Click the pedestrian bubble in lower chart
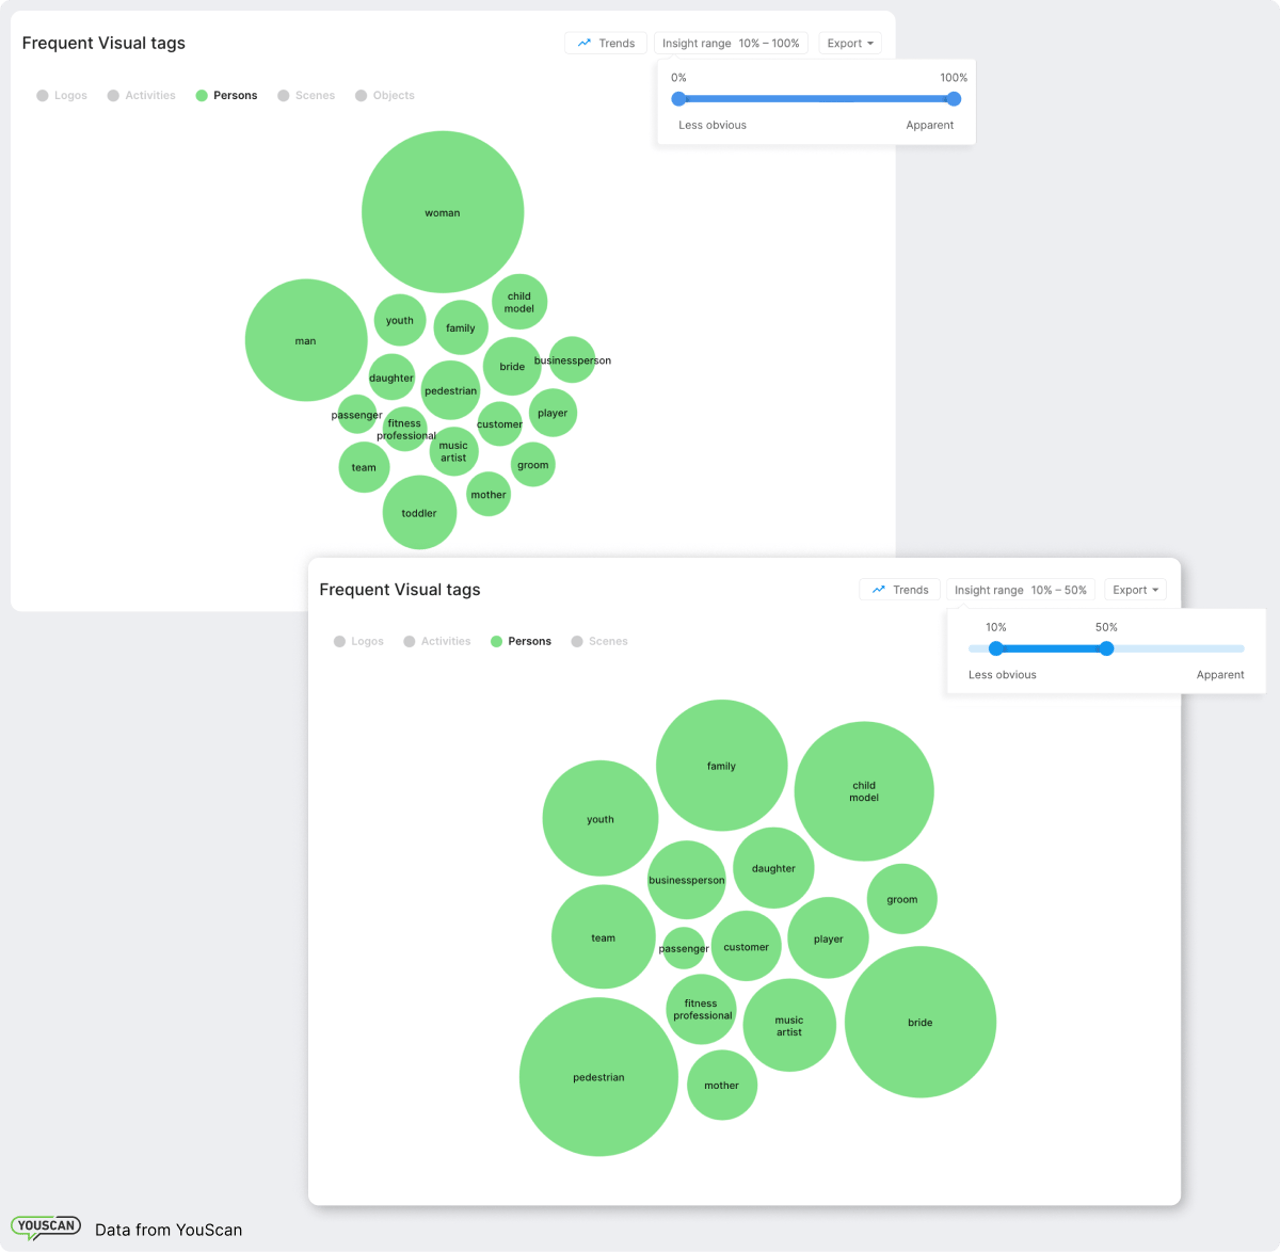The image size is (1280, 1252). click(x=598, y=1077)
